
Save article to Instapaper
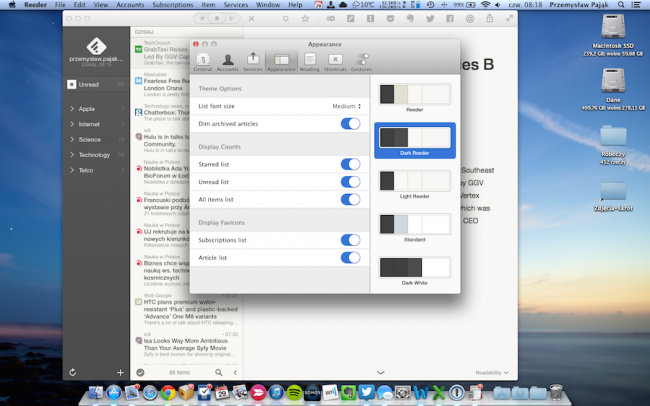click(x=371, y=18)
